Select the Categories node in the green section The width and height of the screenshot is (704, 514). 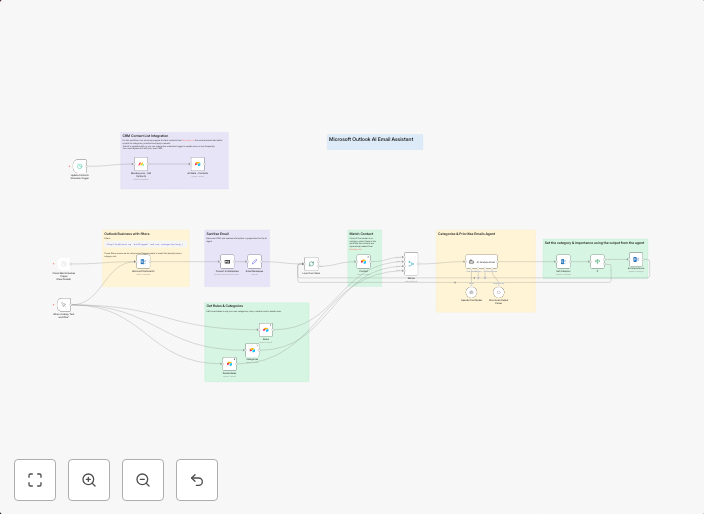252,349
